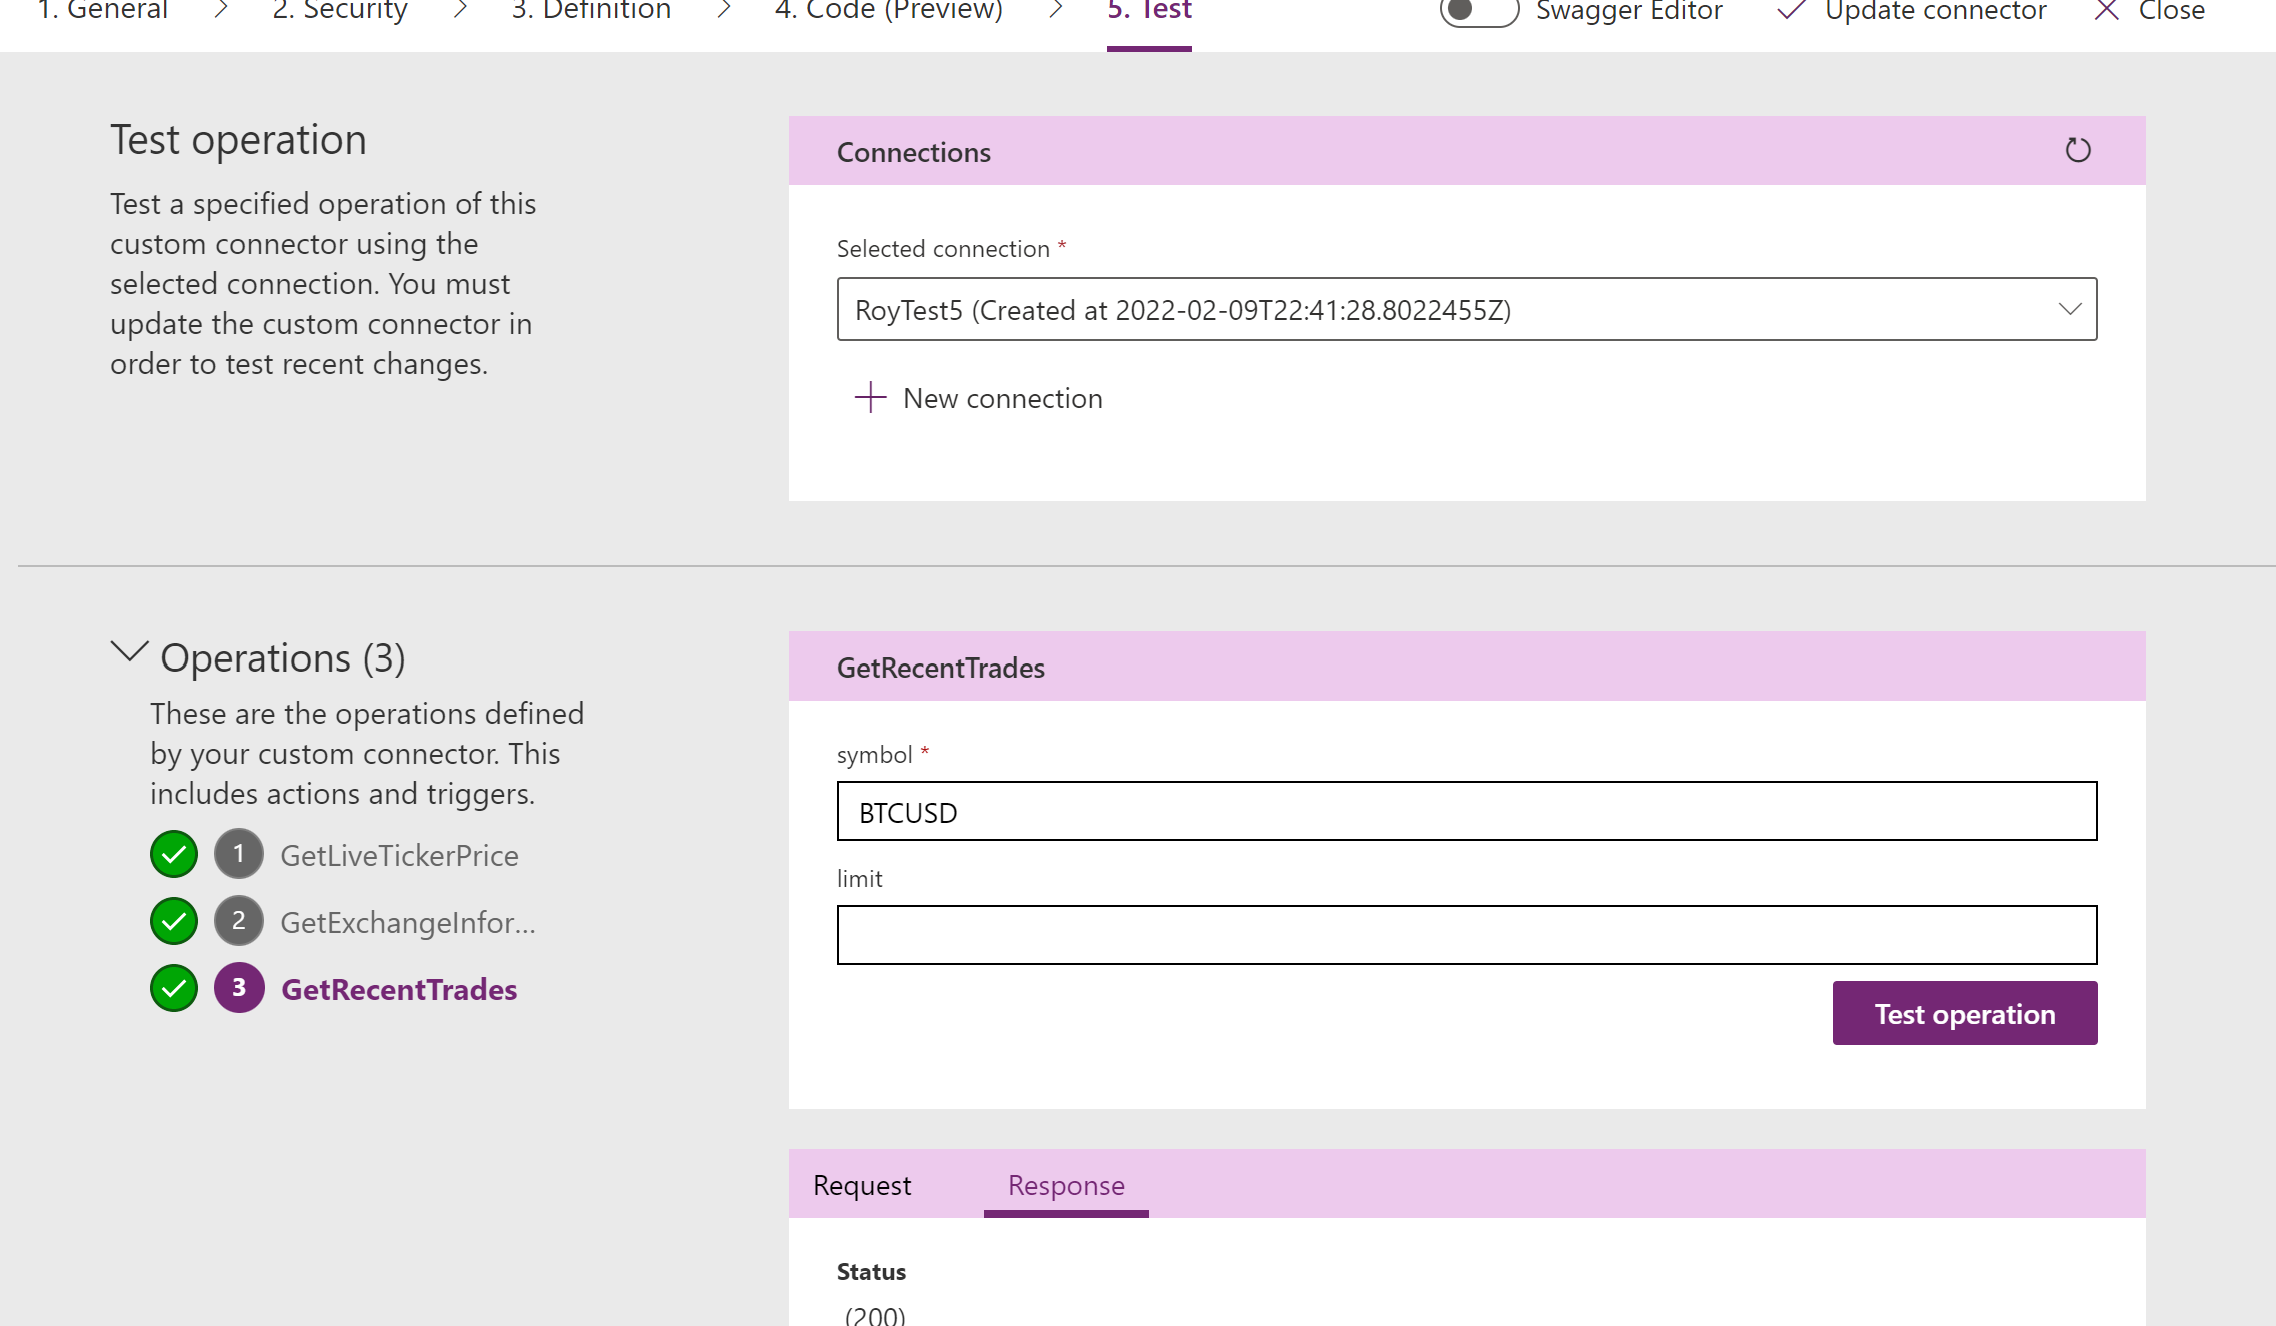
Task: Click green checkmark beside GetRecentTrades
Action: 174,988
